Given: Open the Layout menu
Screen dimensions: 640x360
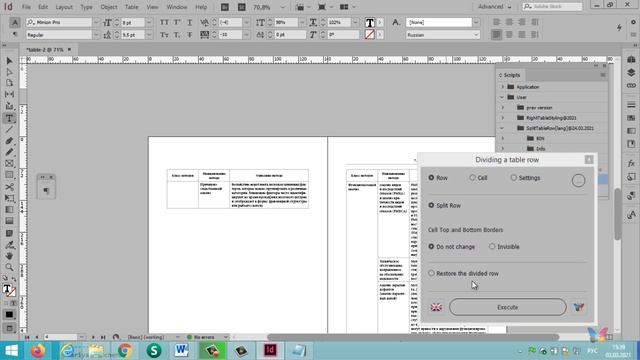Looking at the screenshot, I should (64, 7).
